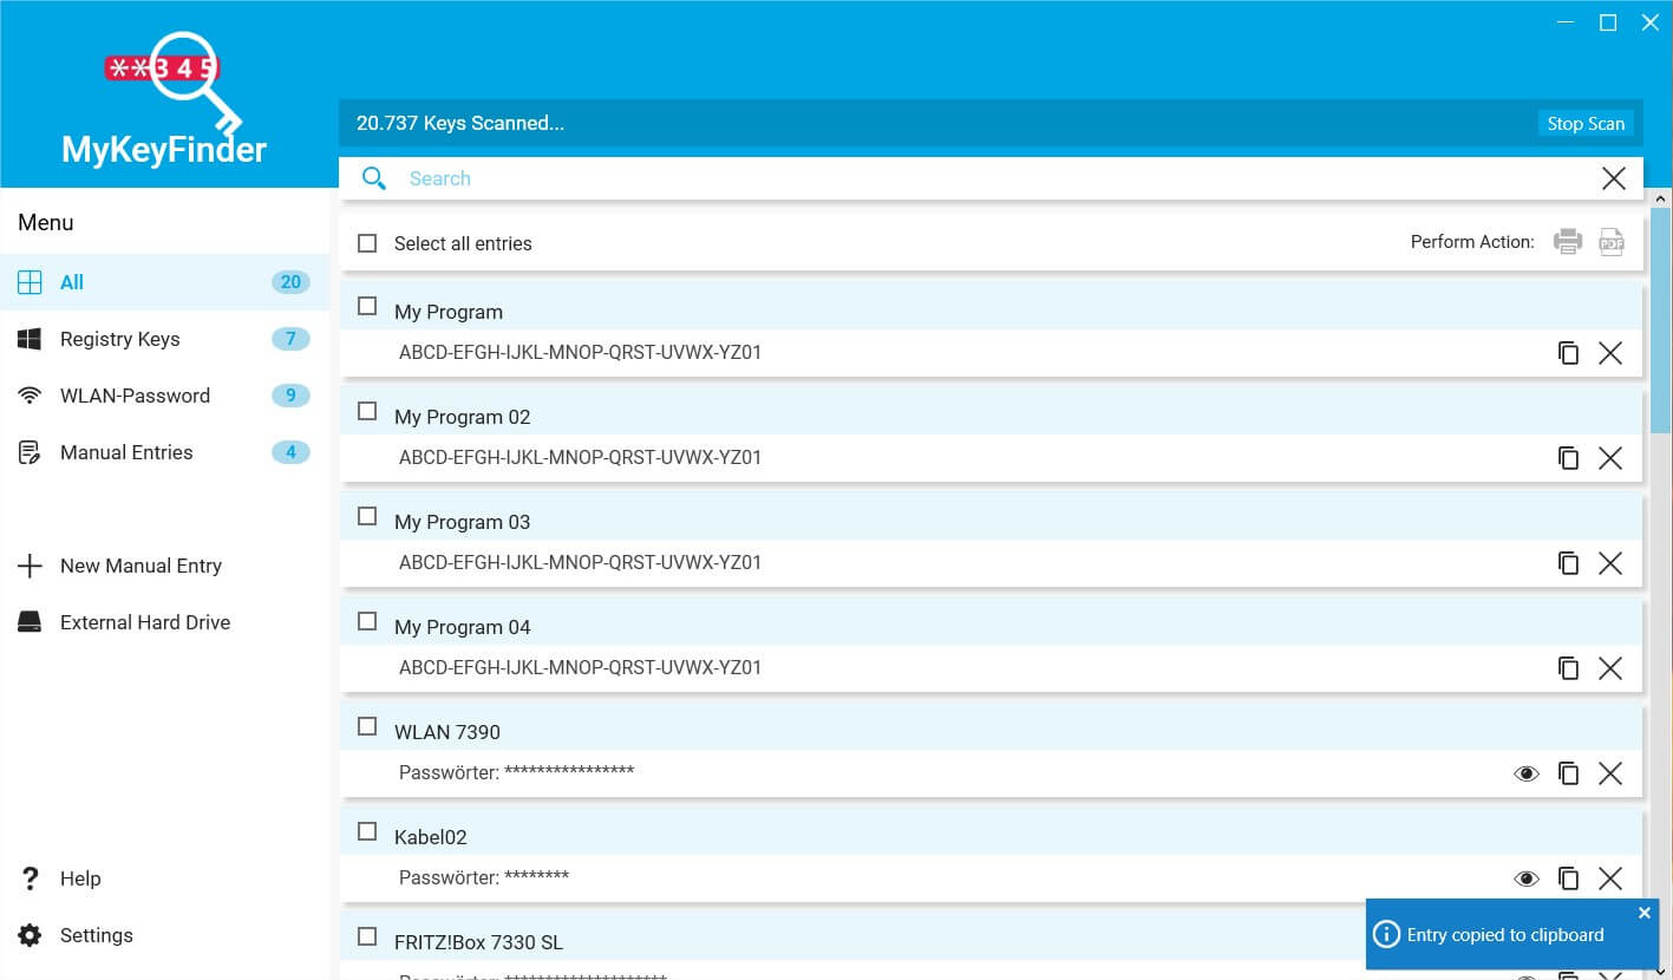Check the My Program 03 entry
This screenshot has height=980, width=1673.
point(367,516)
